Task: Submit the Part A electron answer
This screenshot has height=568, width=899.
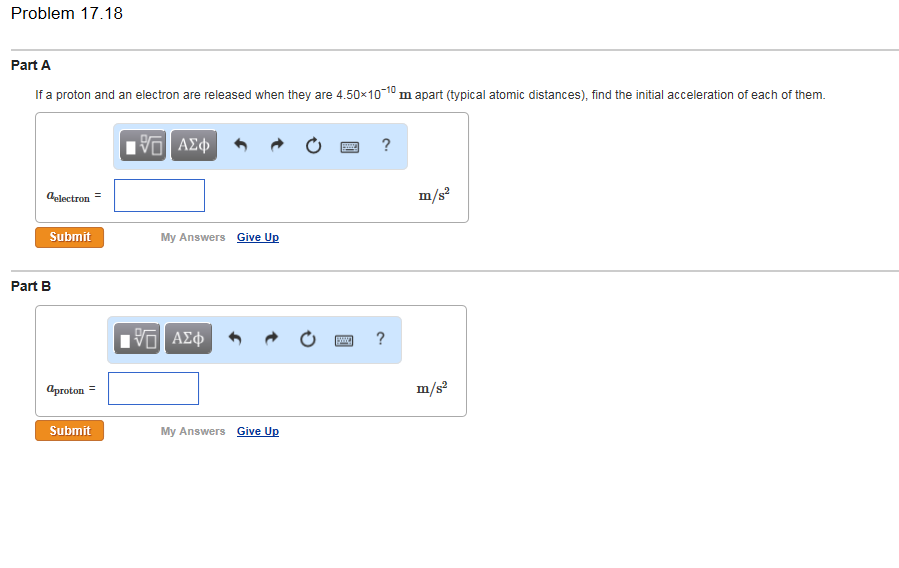Action: tap(69, 237)
